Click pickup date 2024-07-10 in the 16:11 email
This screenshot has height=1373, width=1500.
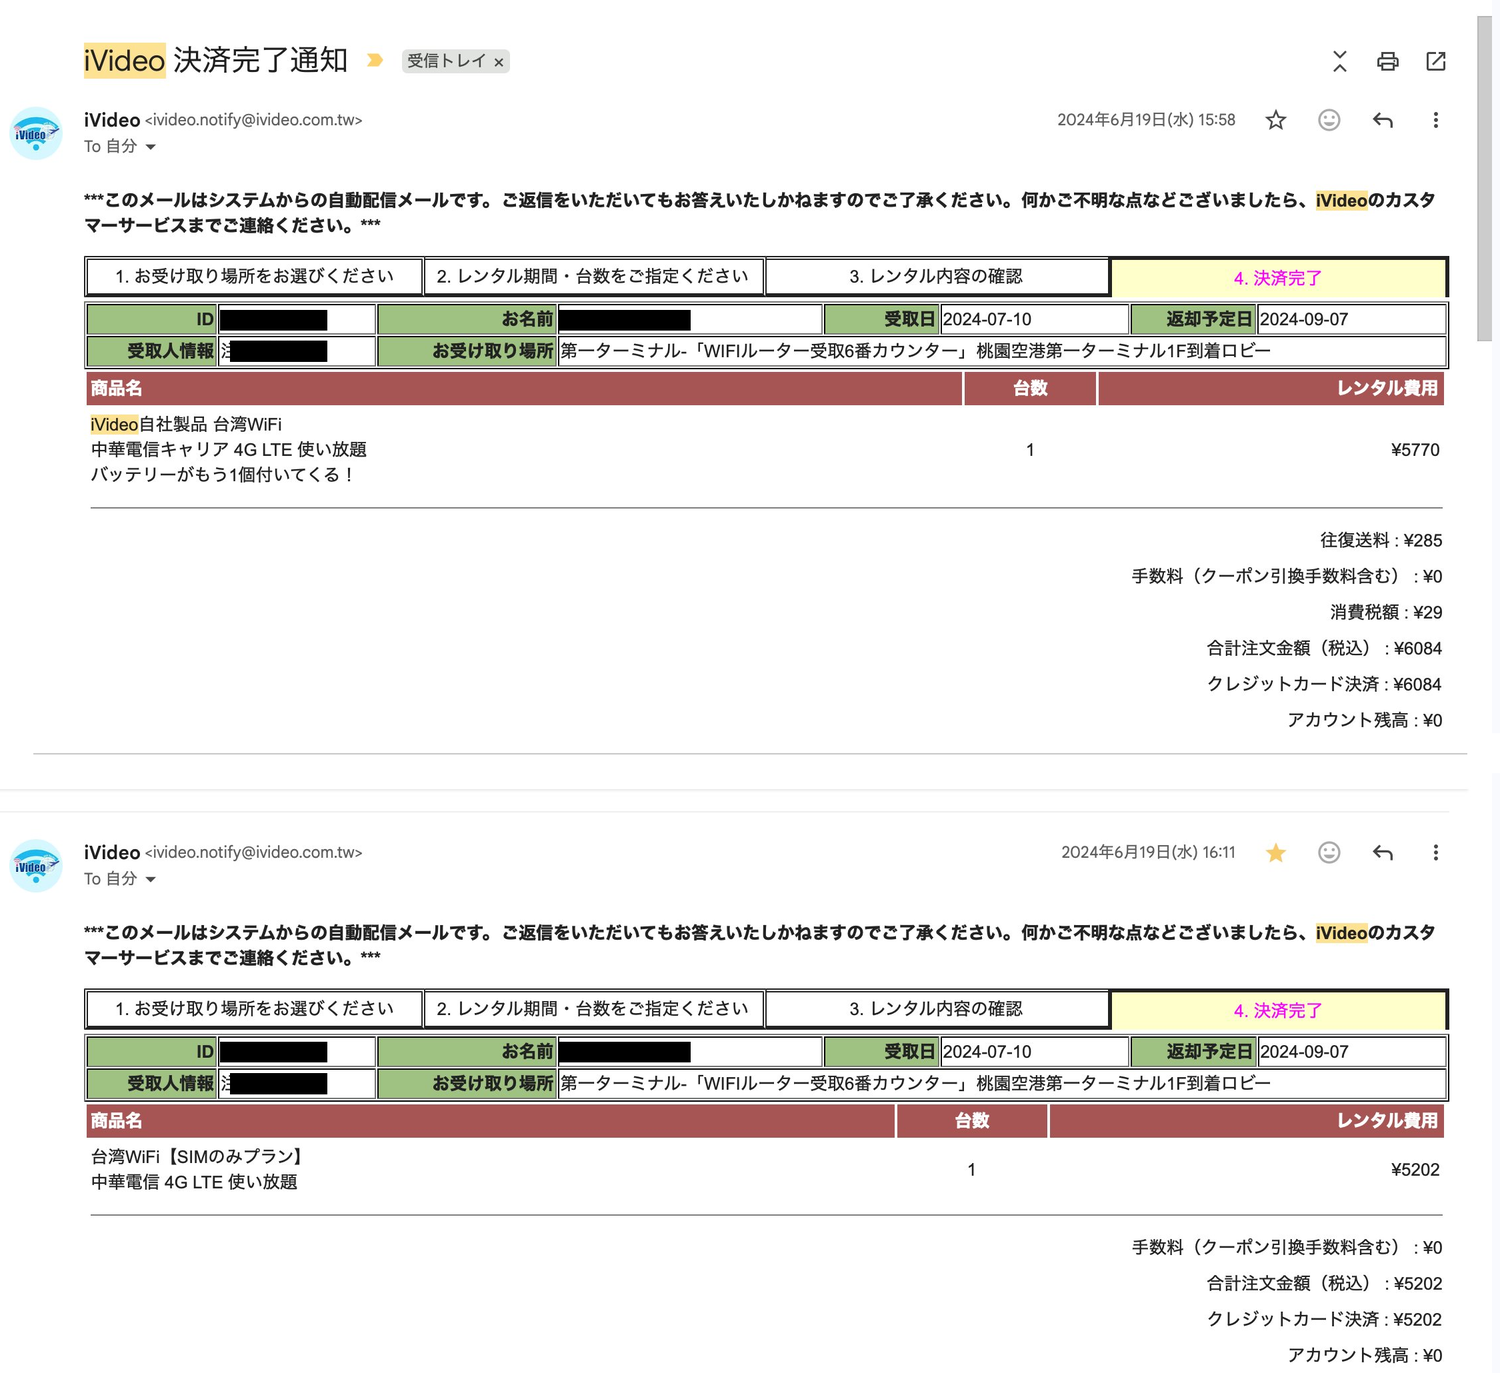pos(987,1052)
